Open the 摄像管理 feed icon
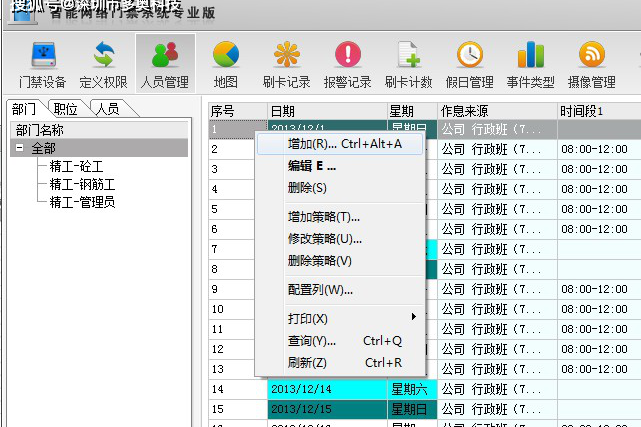The width and height of the screenshot is (641, 427). tap(592, 64)
